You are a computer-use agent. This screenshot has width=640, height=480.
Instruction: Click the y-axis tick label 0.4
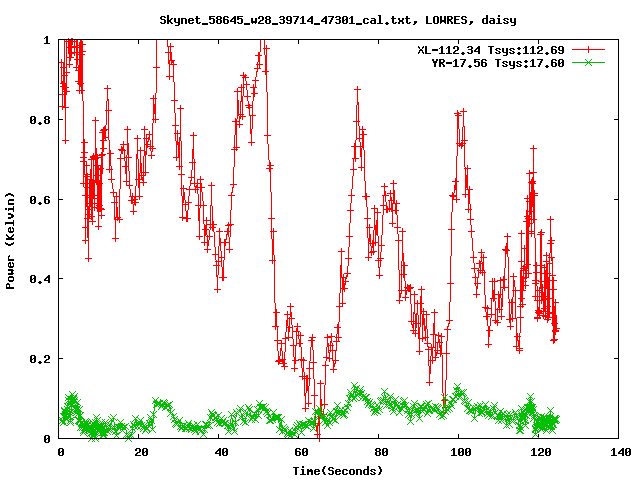pyautogui.click(x=40, y=279)
